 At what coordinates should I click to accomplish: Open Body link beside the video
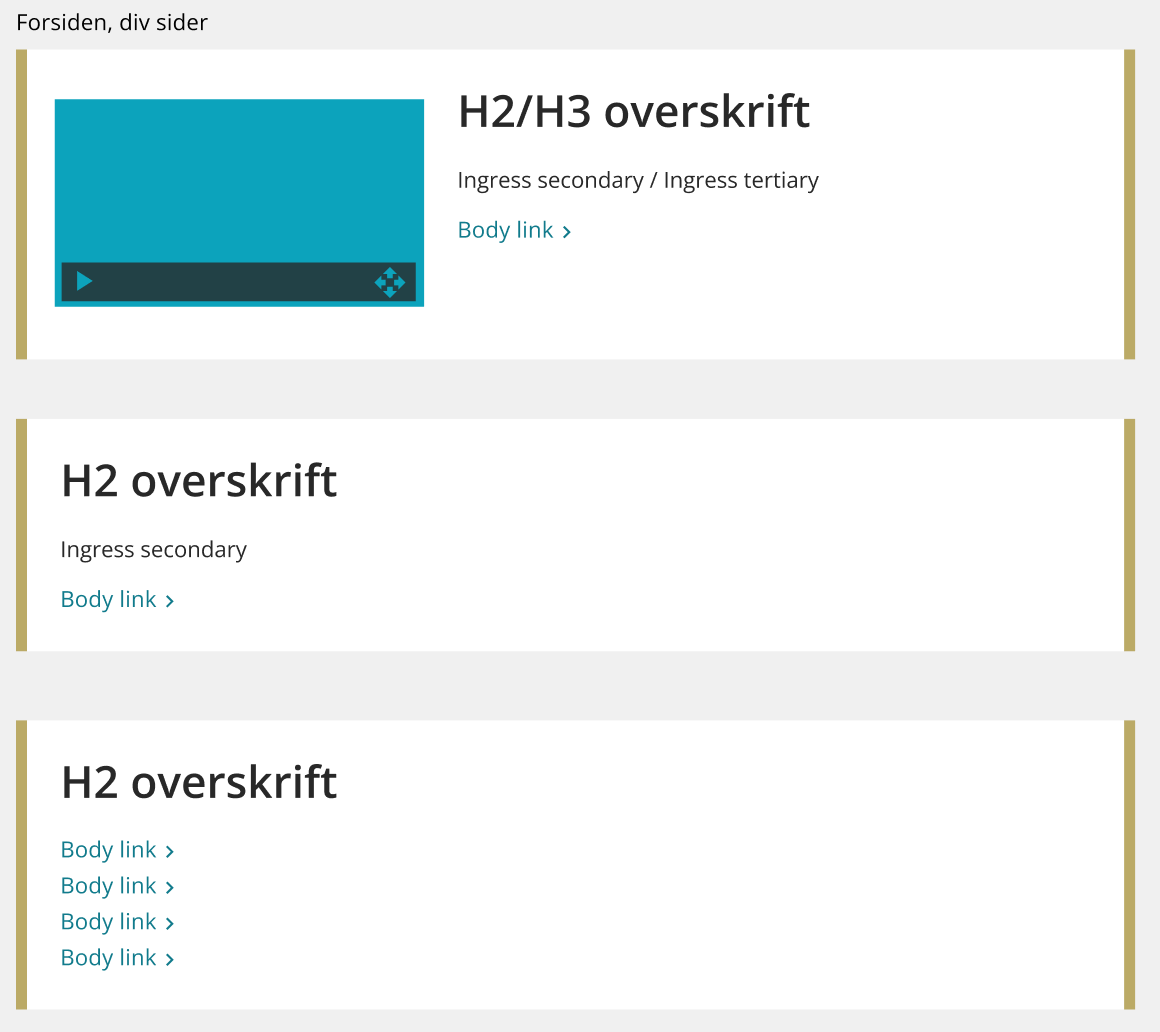(x=505, y=230)
